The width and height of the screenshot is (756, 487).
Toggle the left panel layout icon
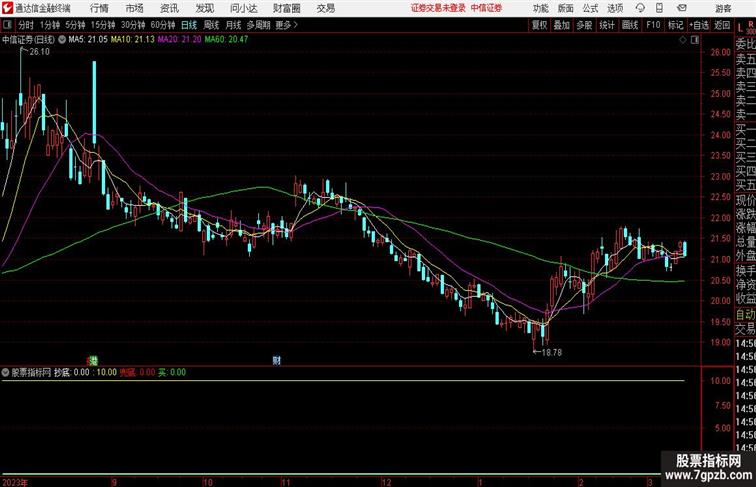[7, 25]
